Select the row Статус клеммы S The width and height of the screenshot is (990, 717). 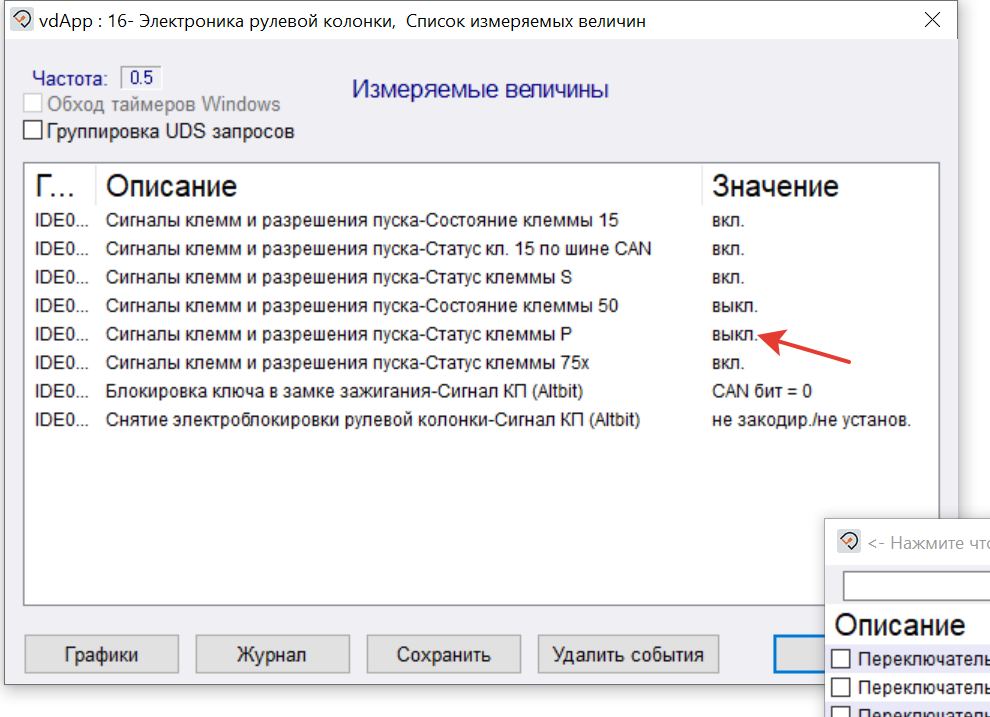tap(481, 277)
